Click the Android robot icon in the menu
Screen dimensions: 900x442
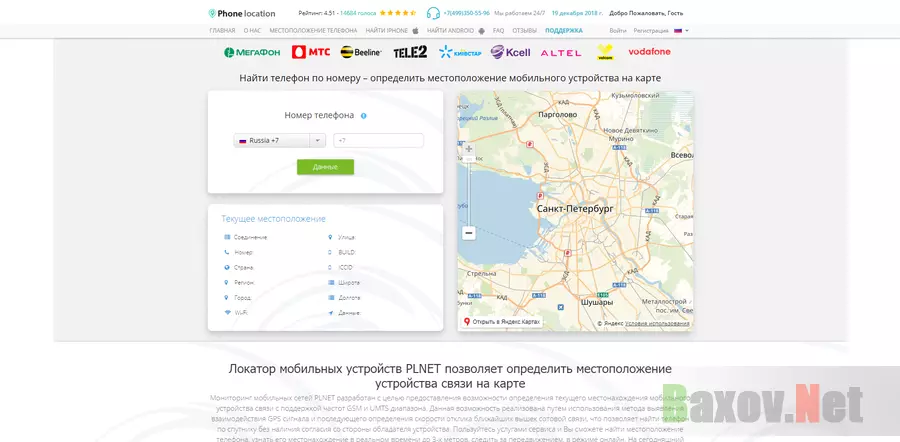point(482,30)
